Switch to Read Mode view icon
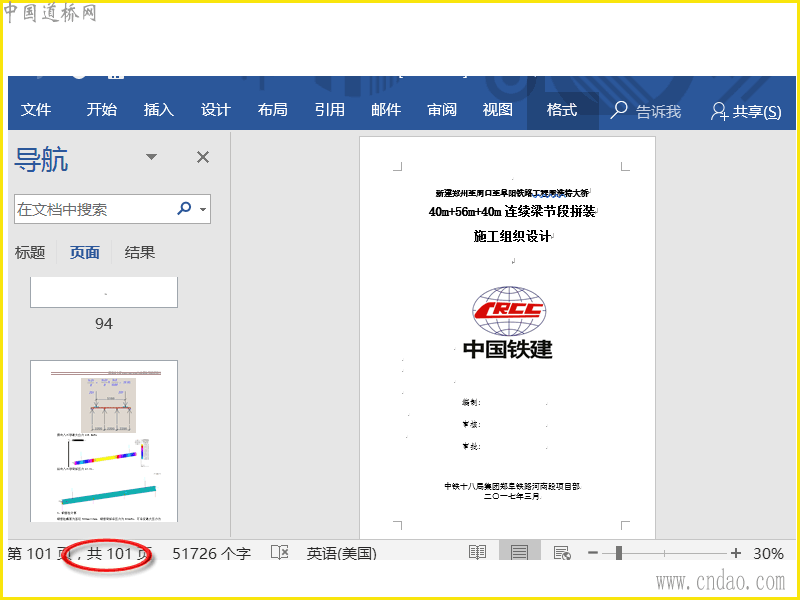This screenshot has width=800, height=600. pyautogui.click(x=478, y=553)
